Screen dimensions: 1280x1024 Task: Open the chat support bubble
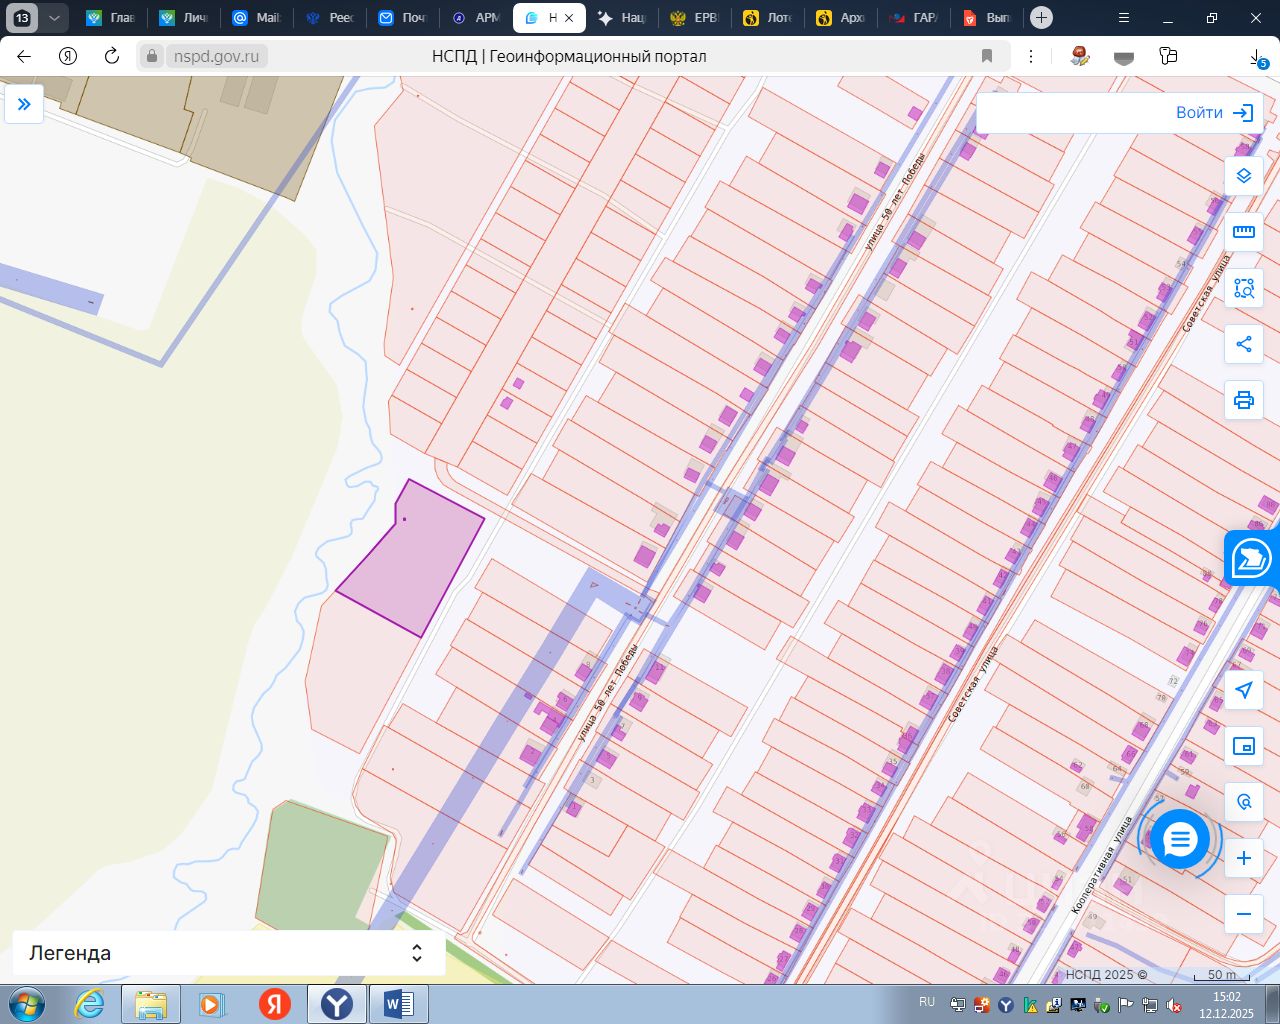point(1180,840)
